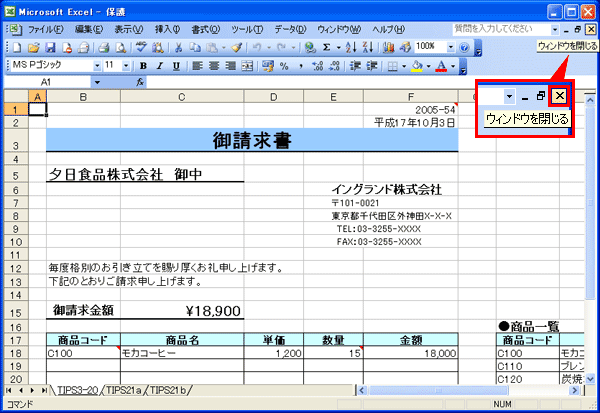Select the Format Painter brush icon
The image size is (600, 413).
[237, 47]
